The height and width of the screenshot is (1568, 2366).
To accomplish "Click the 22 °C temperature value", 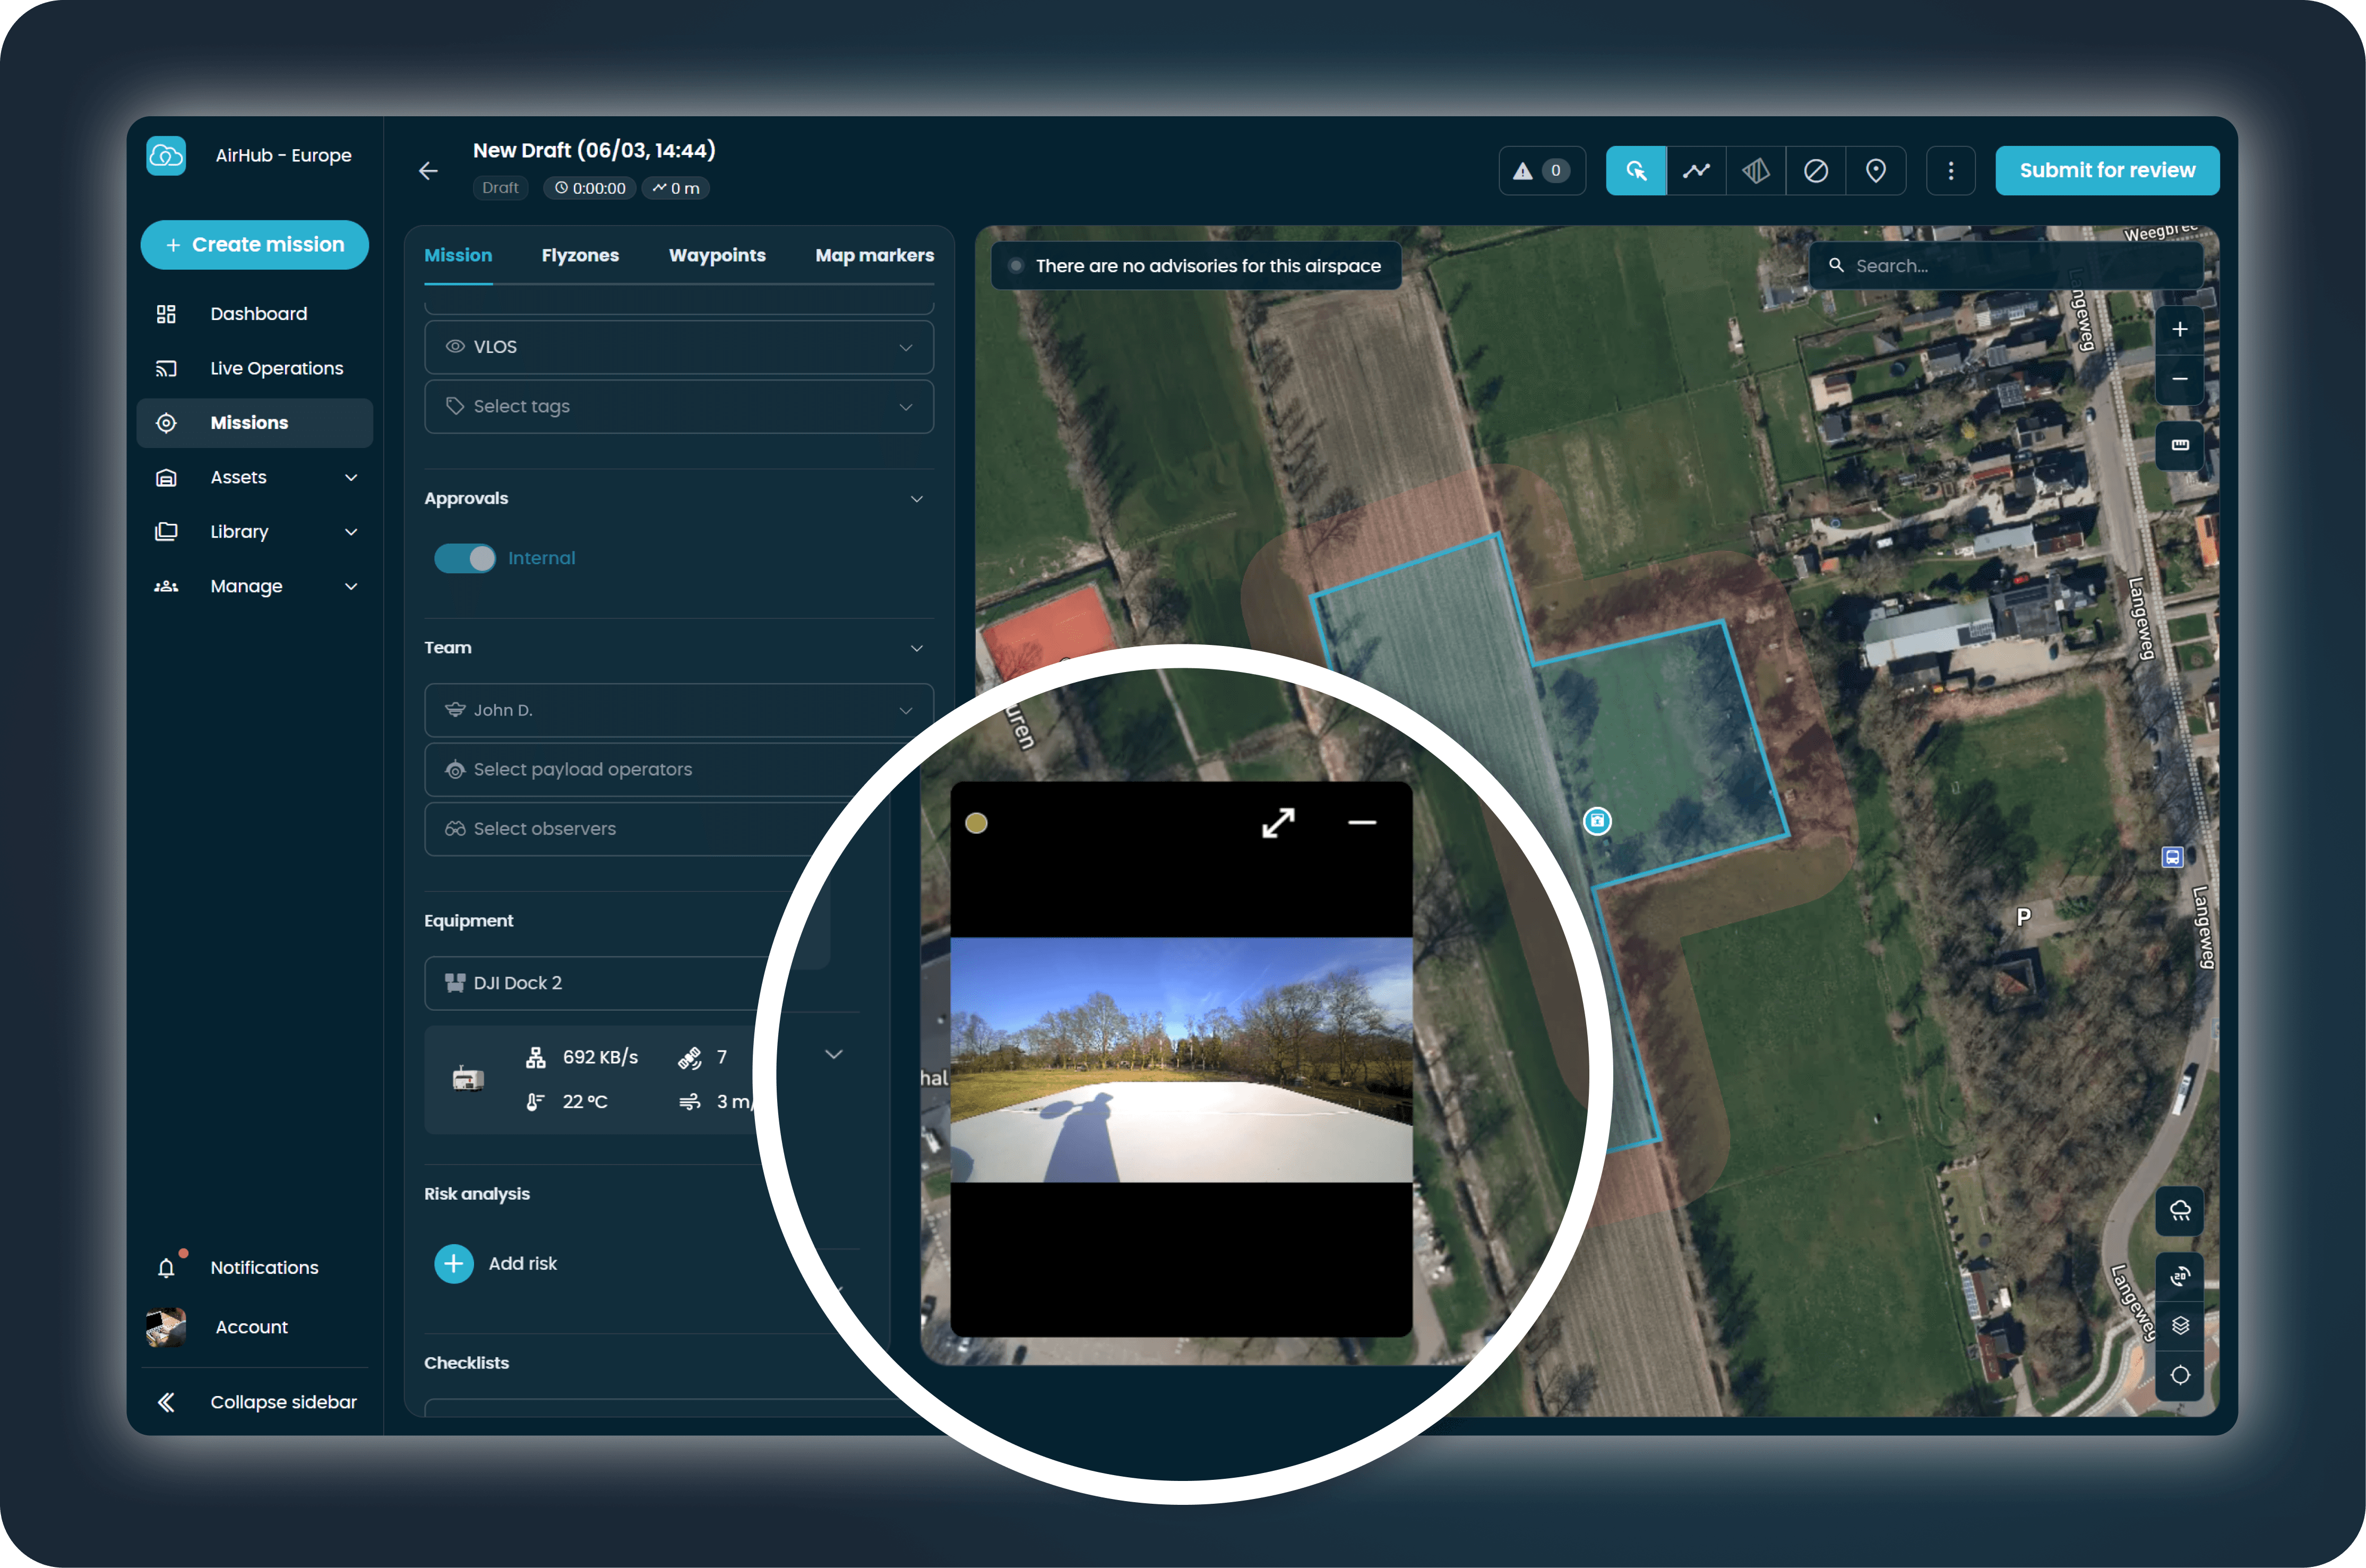I will click(585, 1102).
